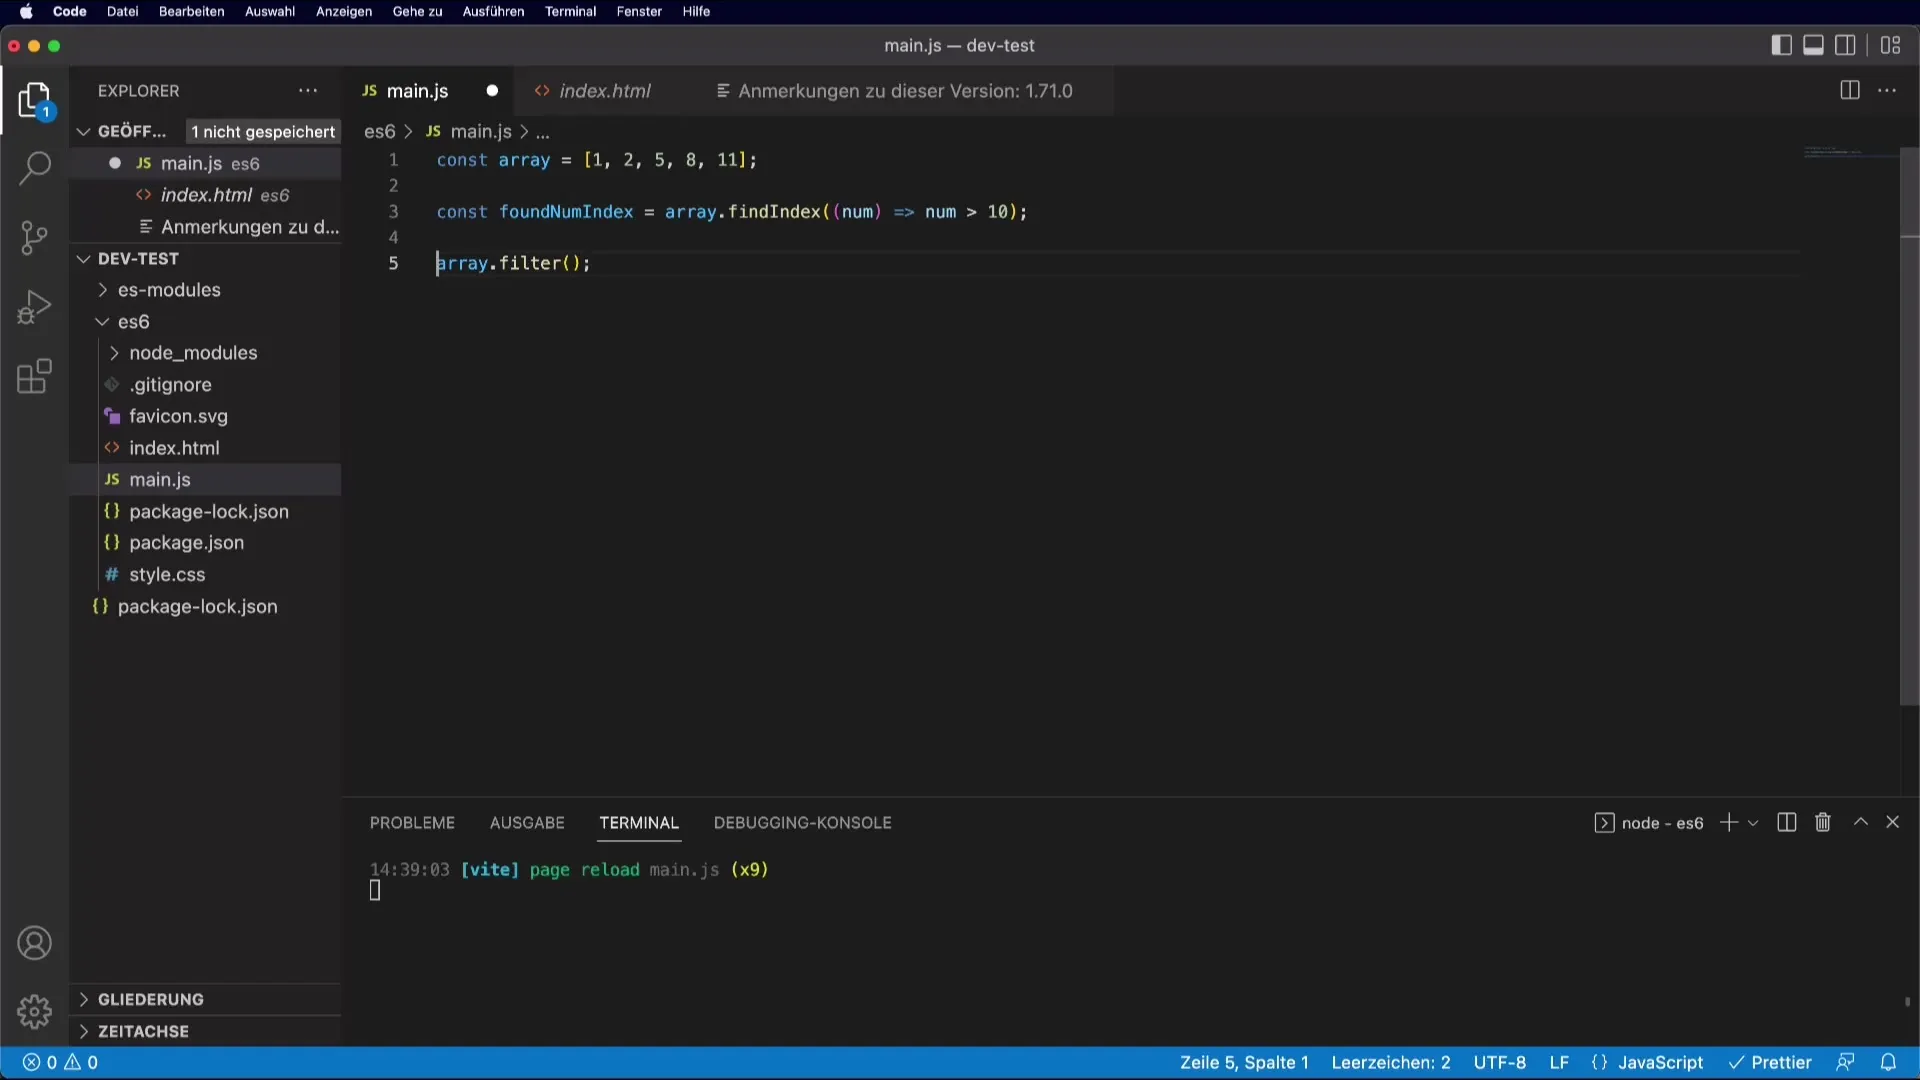Screen dimensions: 1920x1080
Task: Open the PROBLEME panel tab
Action: coord(412,823)
